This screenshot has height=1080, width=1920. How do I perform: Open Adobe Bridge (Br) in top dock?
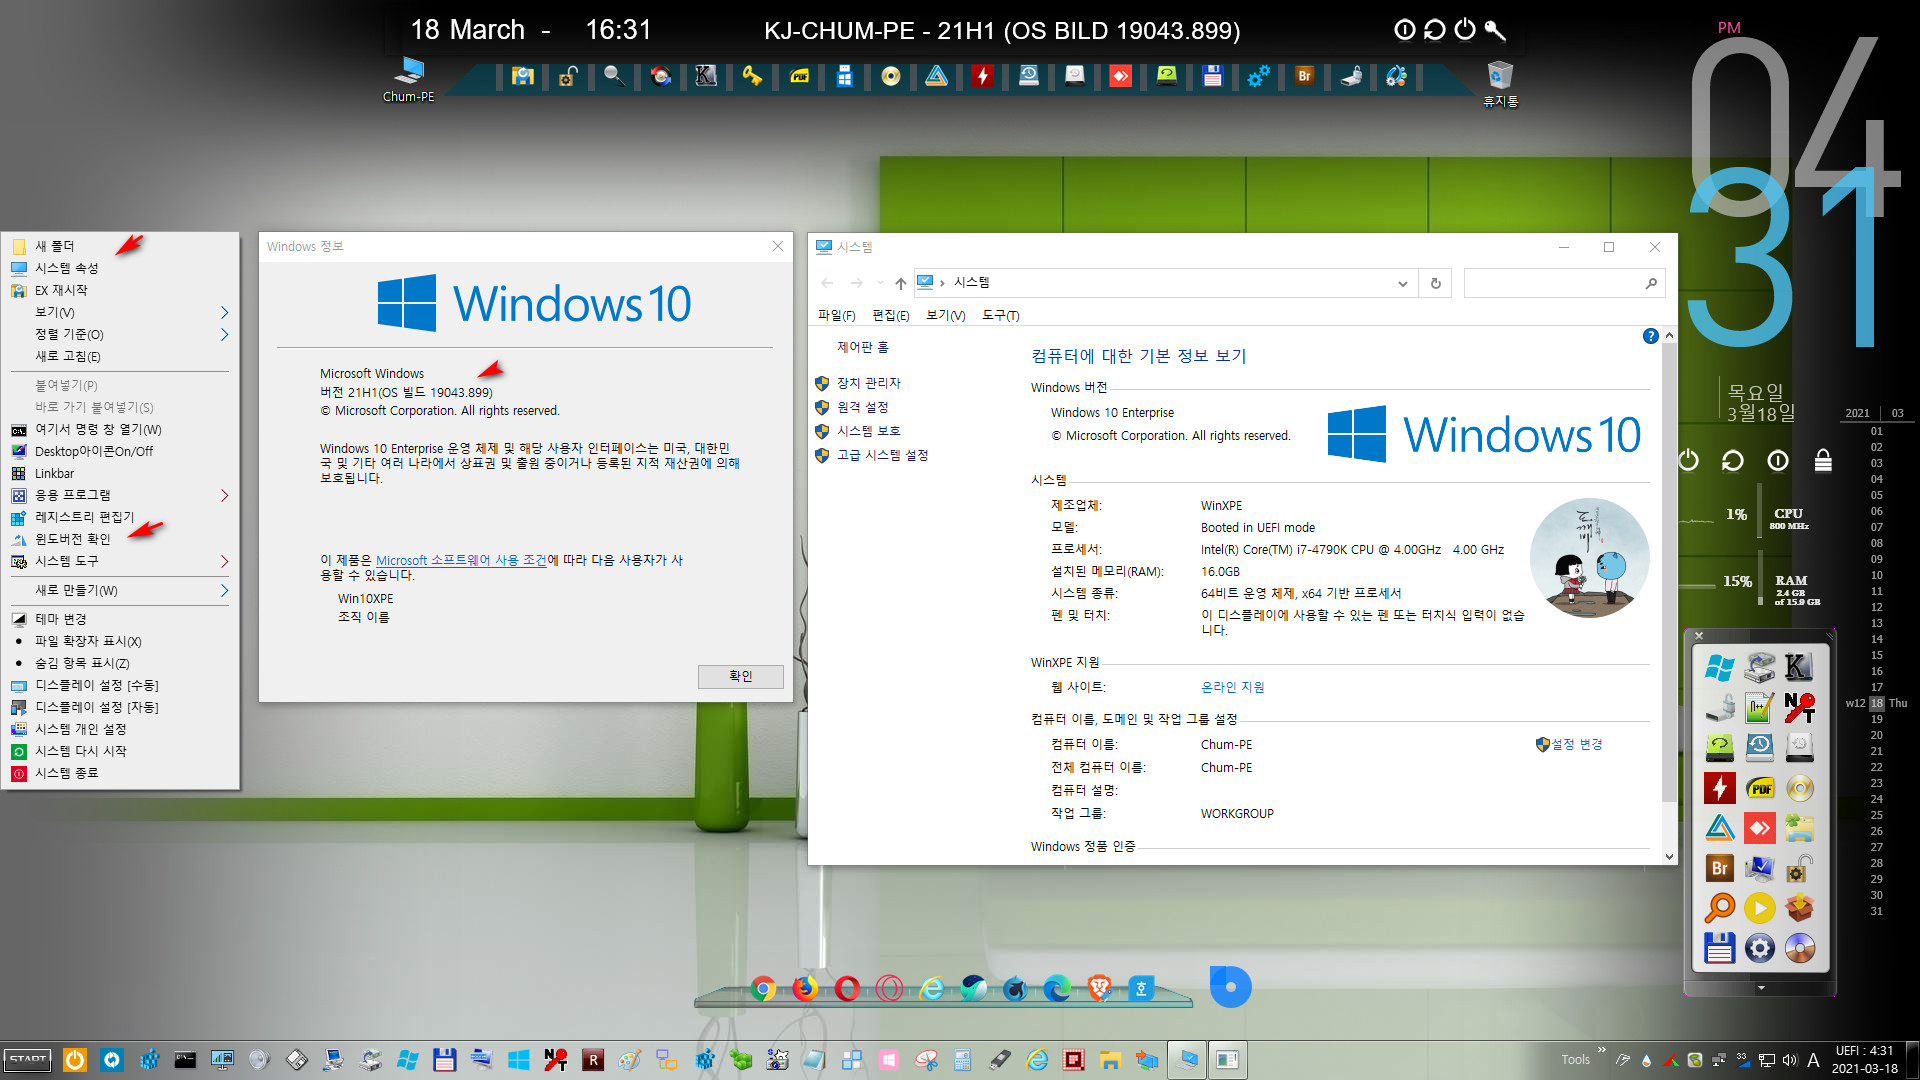pos(1304,76)
